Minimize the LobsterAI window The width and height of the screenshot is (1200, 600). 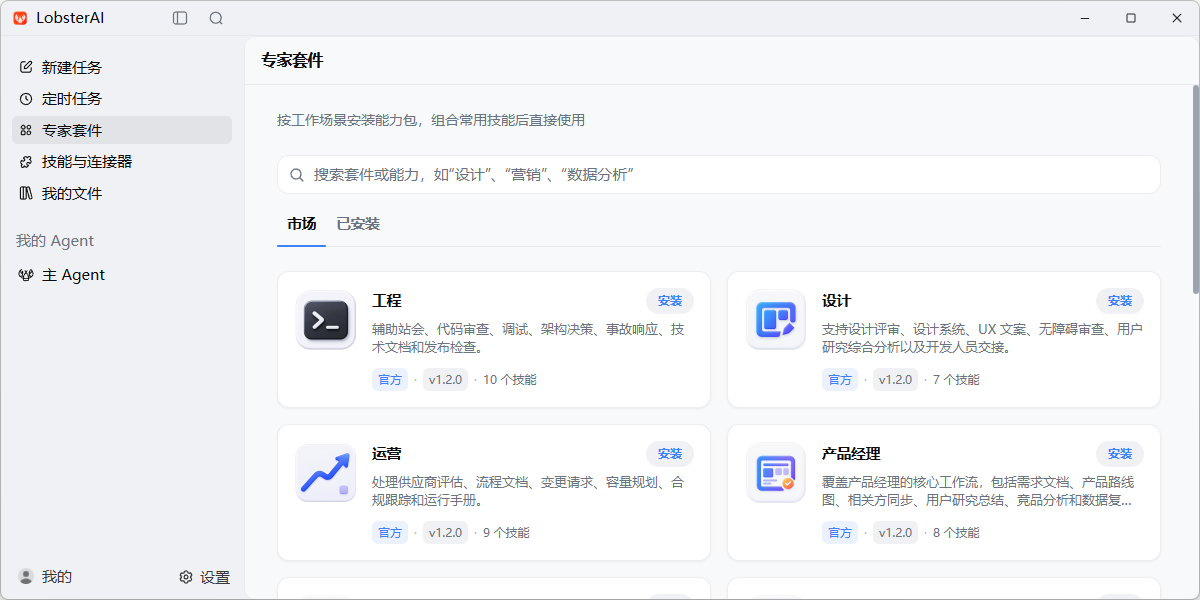(x=1085, y=18)
